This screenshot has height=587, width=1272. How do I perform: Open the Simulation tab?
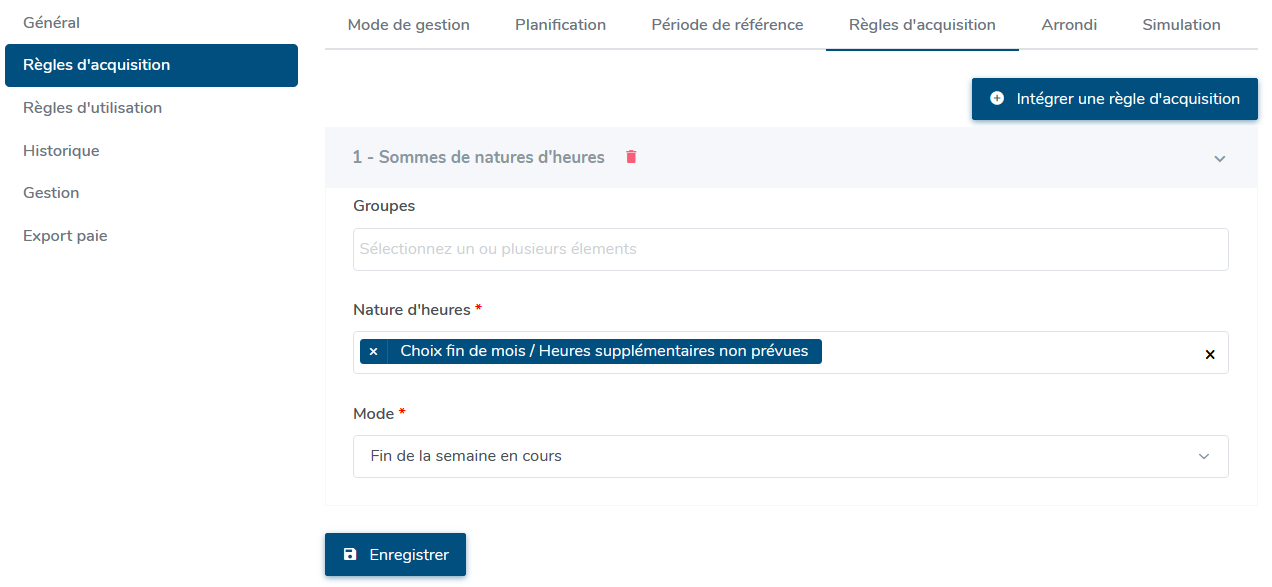point(1181,25)
